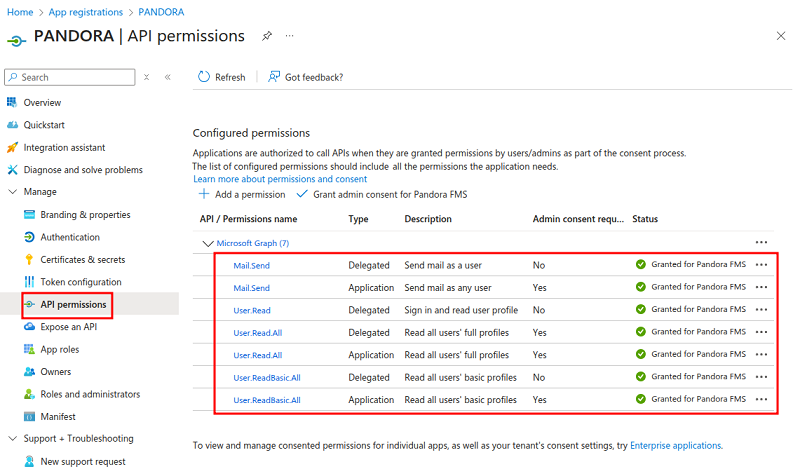
Task: Click the API / Permissions name column header
Action: pyautogui.click(x=248, y=219)
